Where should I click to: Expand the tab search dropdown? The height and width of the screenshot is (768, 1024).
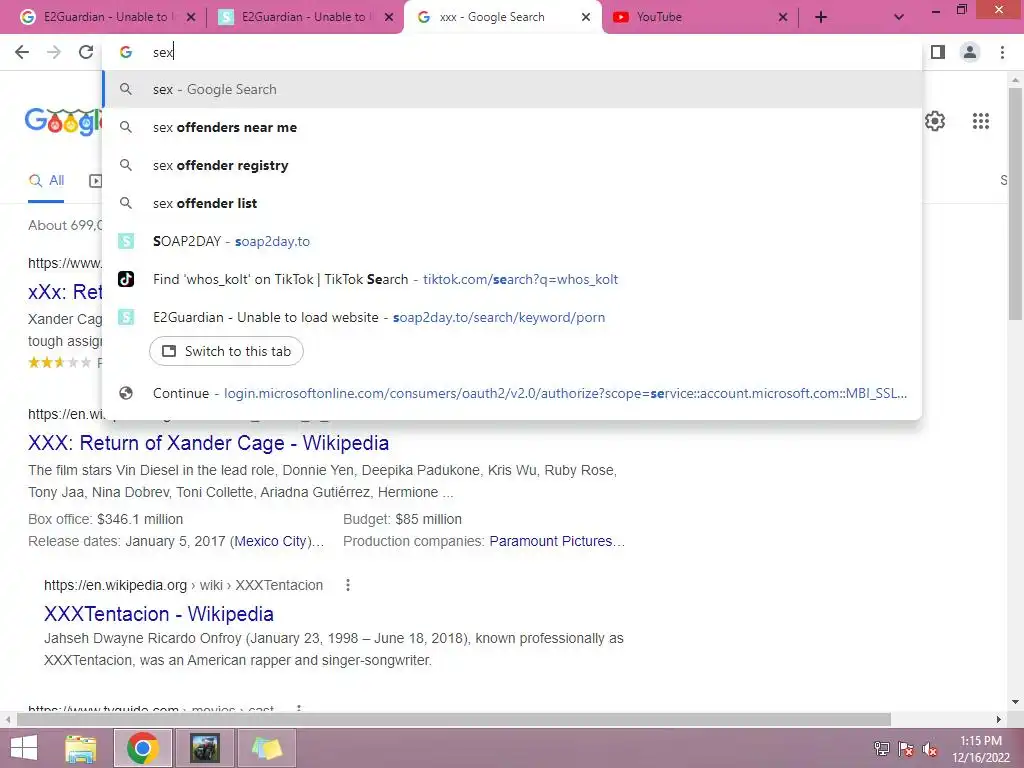coord(899,17)
